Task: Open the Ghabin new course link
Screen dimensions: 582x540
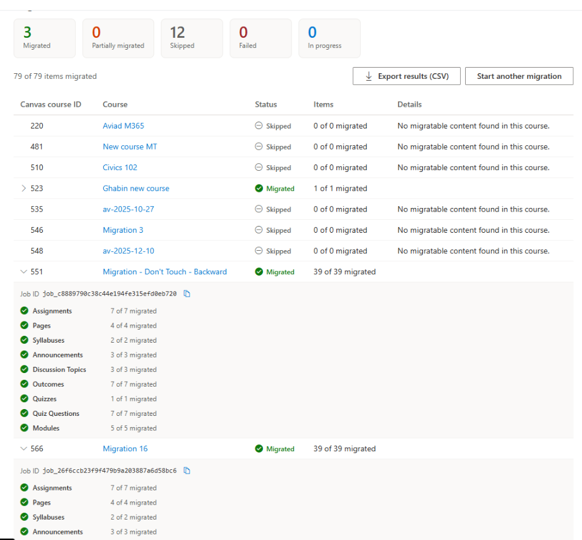Action: 136,188
